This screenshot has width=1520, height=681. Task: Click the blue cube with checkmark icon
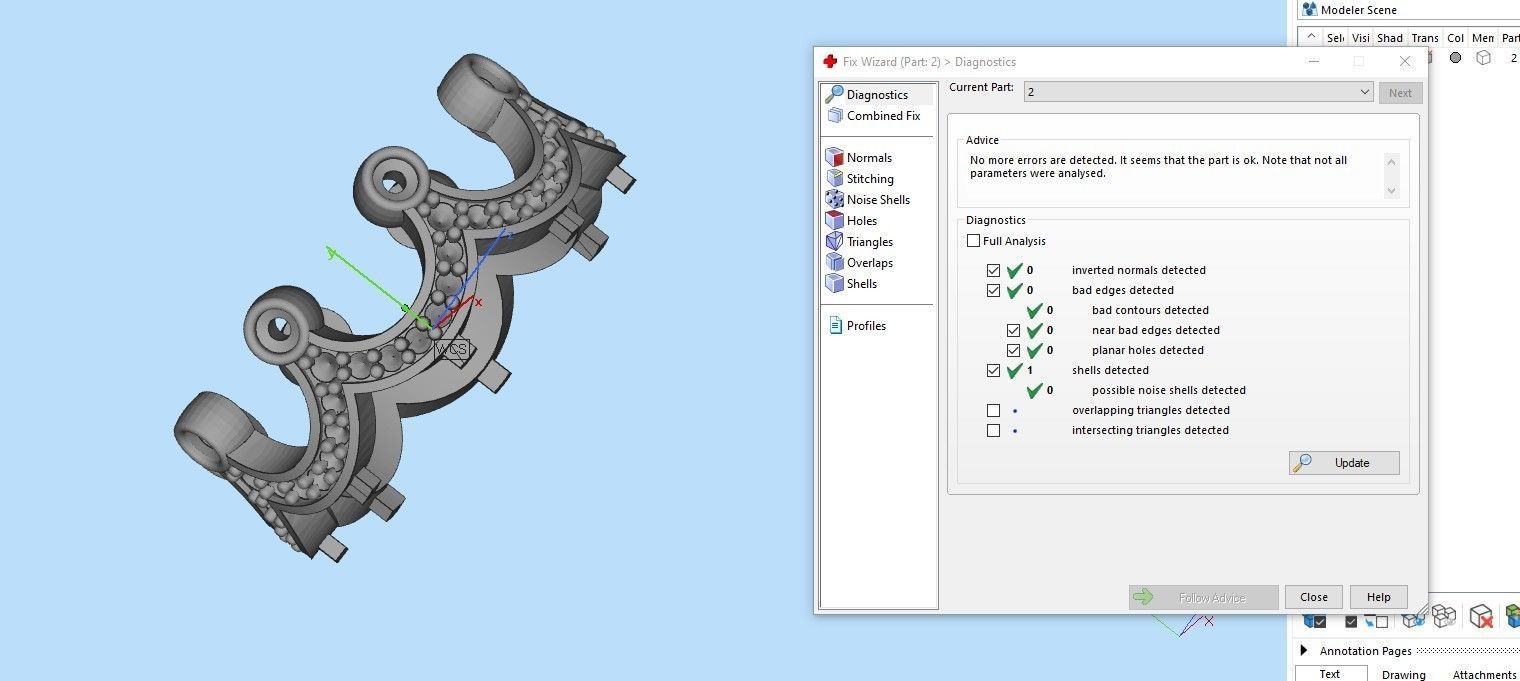click(1314, 620)
